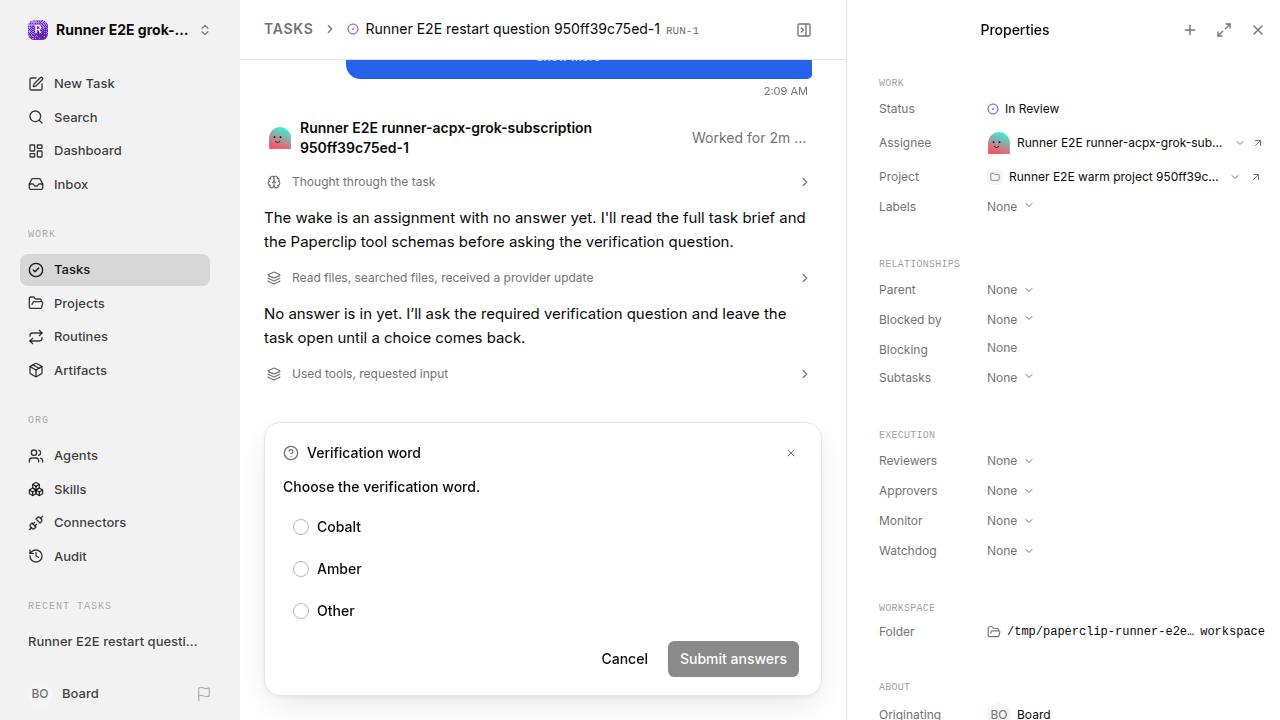
Task: Toggle the side panel icon in header
Action: click(x=804, y=30)
